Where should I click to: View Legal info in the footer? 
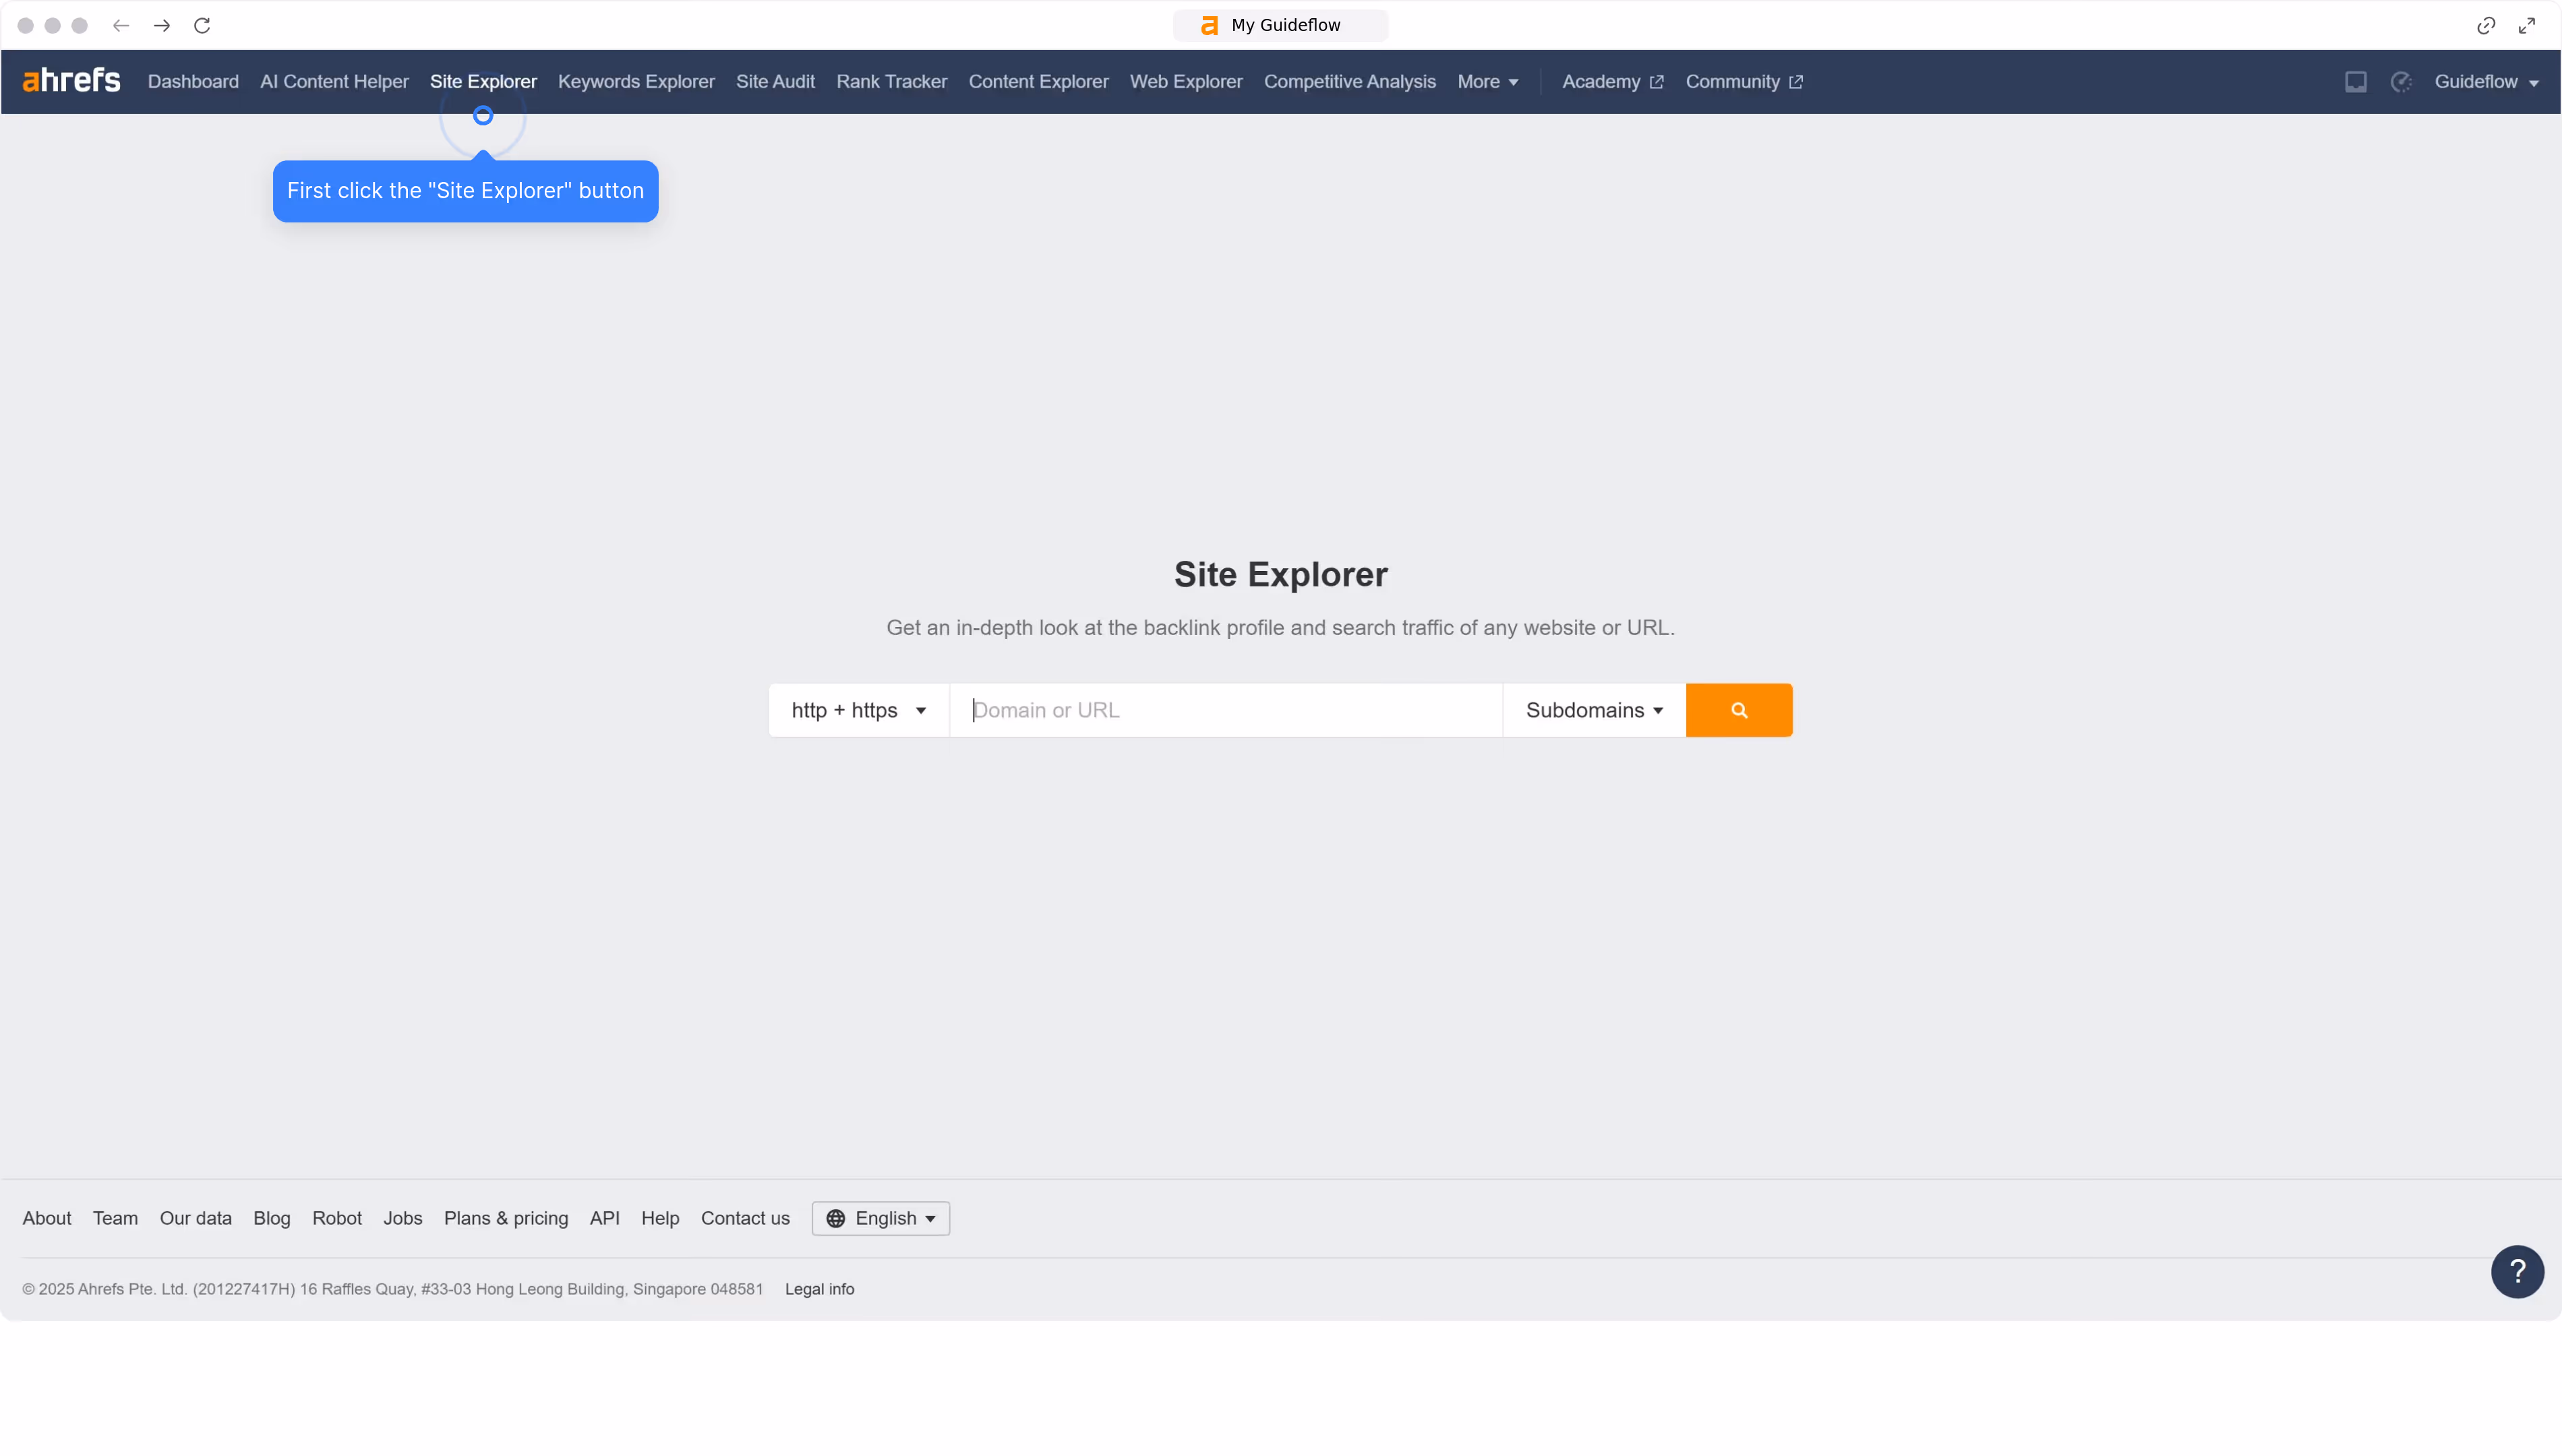(x=820, y=1289)
